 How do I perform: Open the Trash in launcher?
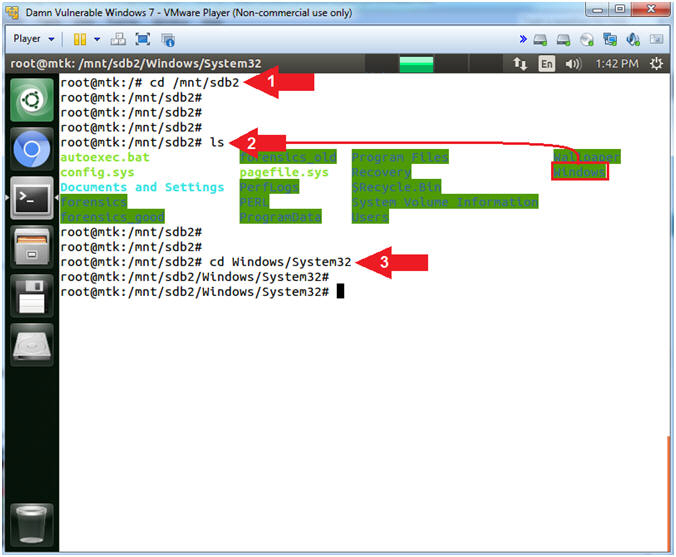(x=32, y=525)
